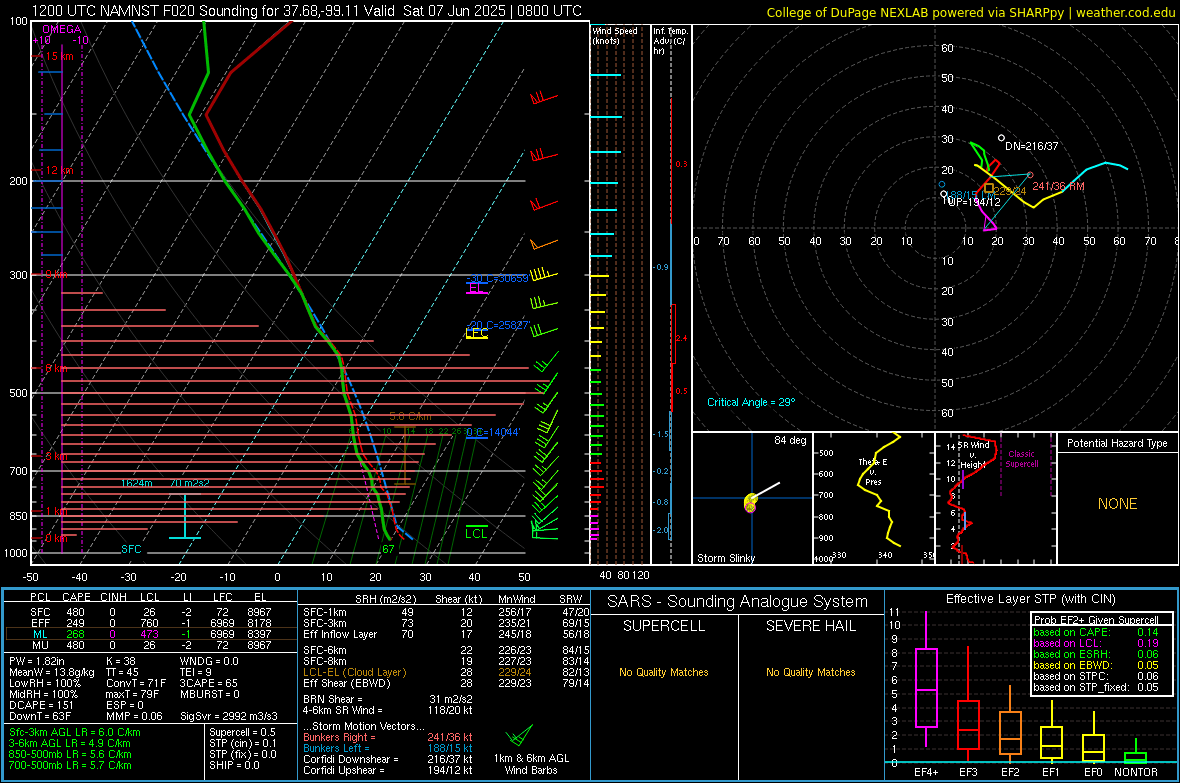Click the 0 C=14044' freezing level label
This screenshot has width=1180, height=783.
pos(493,433)
